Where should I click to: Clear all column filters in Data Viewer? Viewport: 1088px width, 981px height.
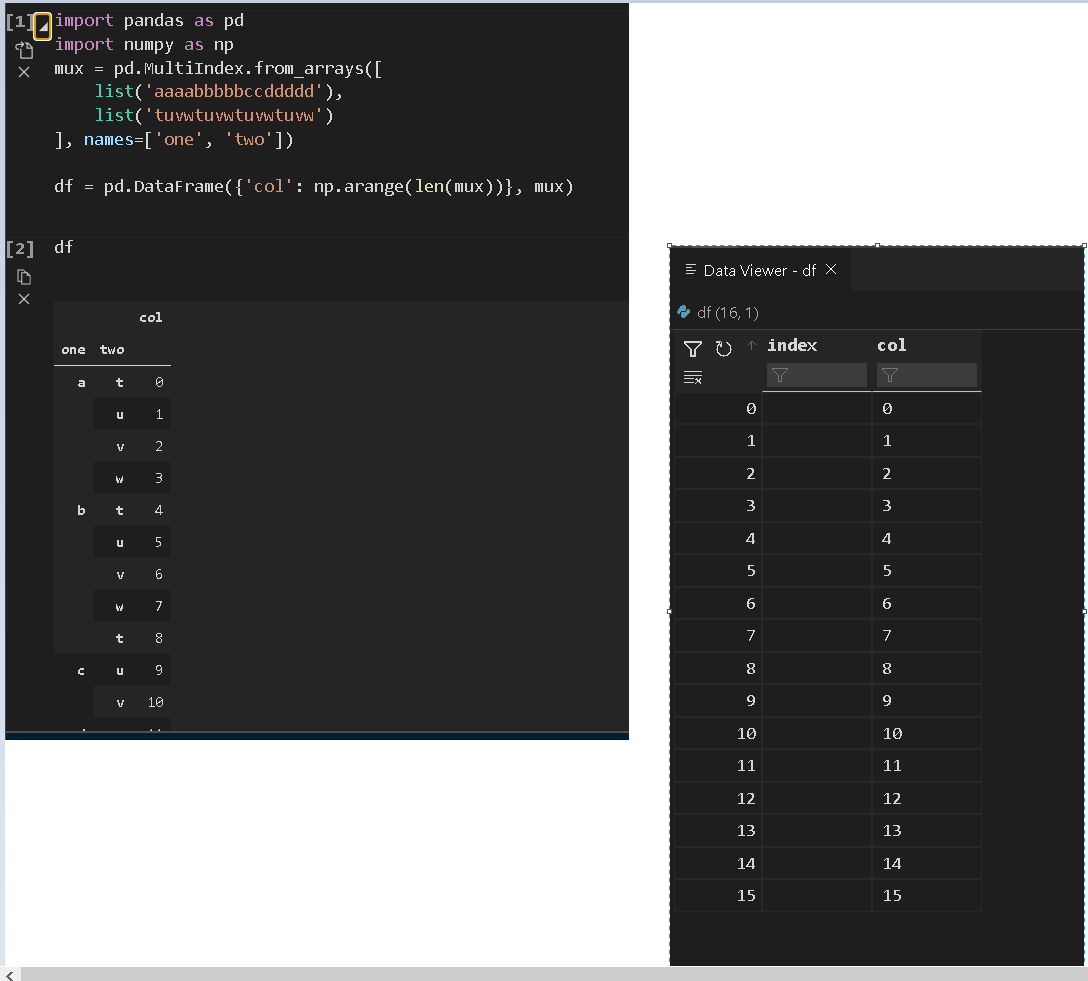click(x=692, y=375)
